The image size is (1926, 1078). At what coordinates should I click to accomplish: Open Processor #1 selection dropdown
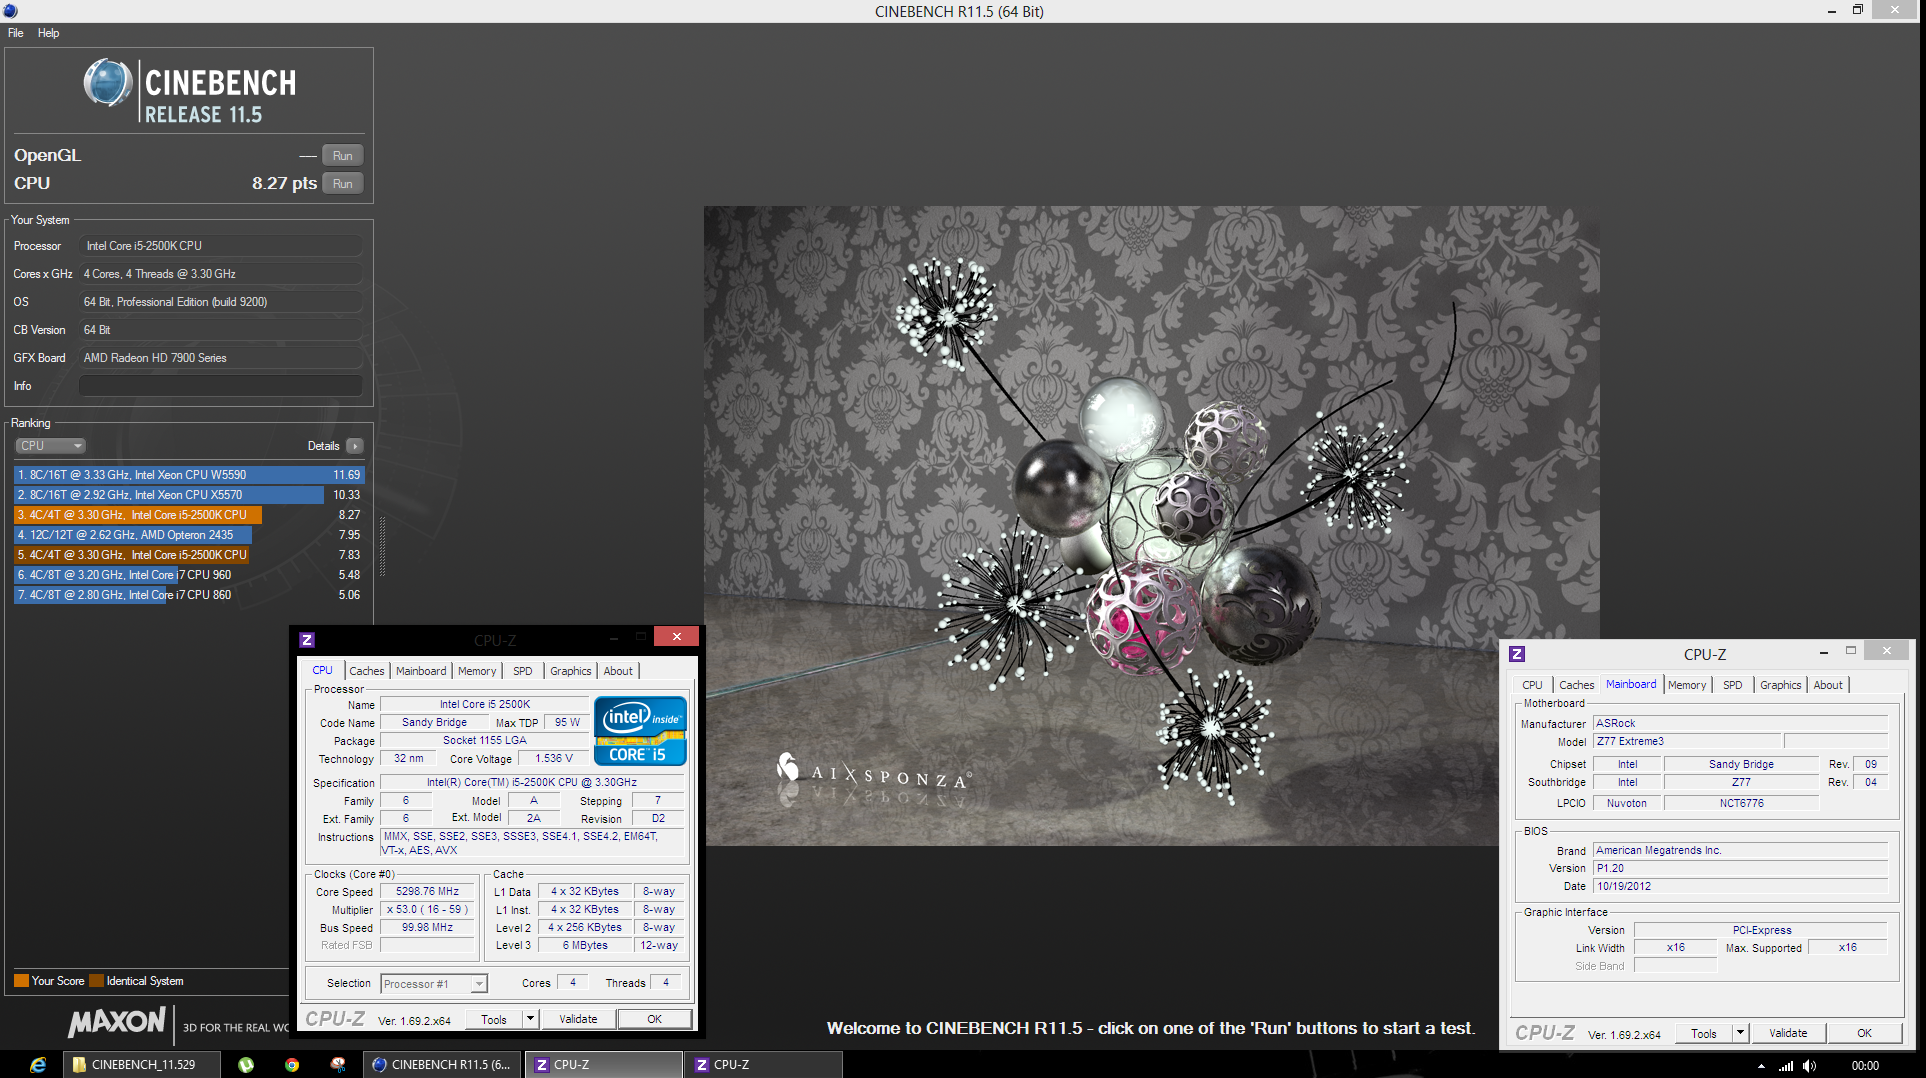click(434, 984)
